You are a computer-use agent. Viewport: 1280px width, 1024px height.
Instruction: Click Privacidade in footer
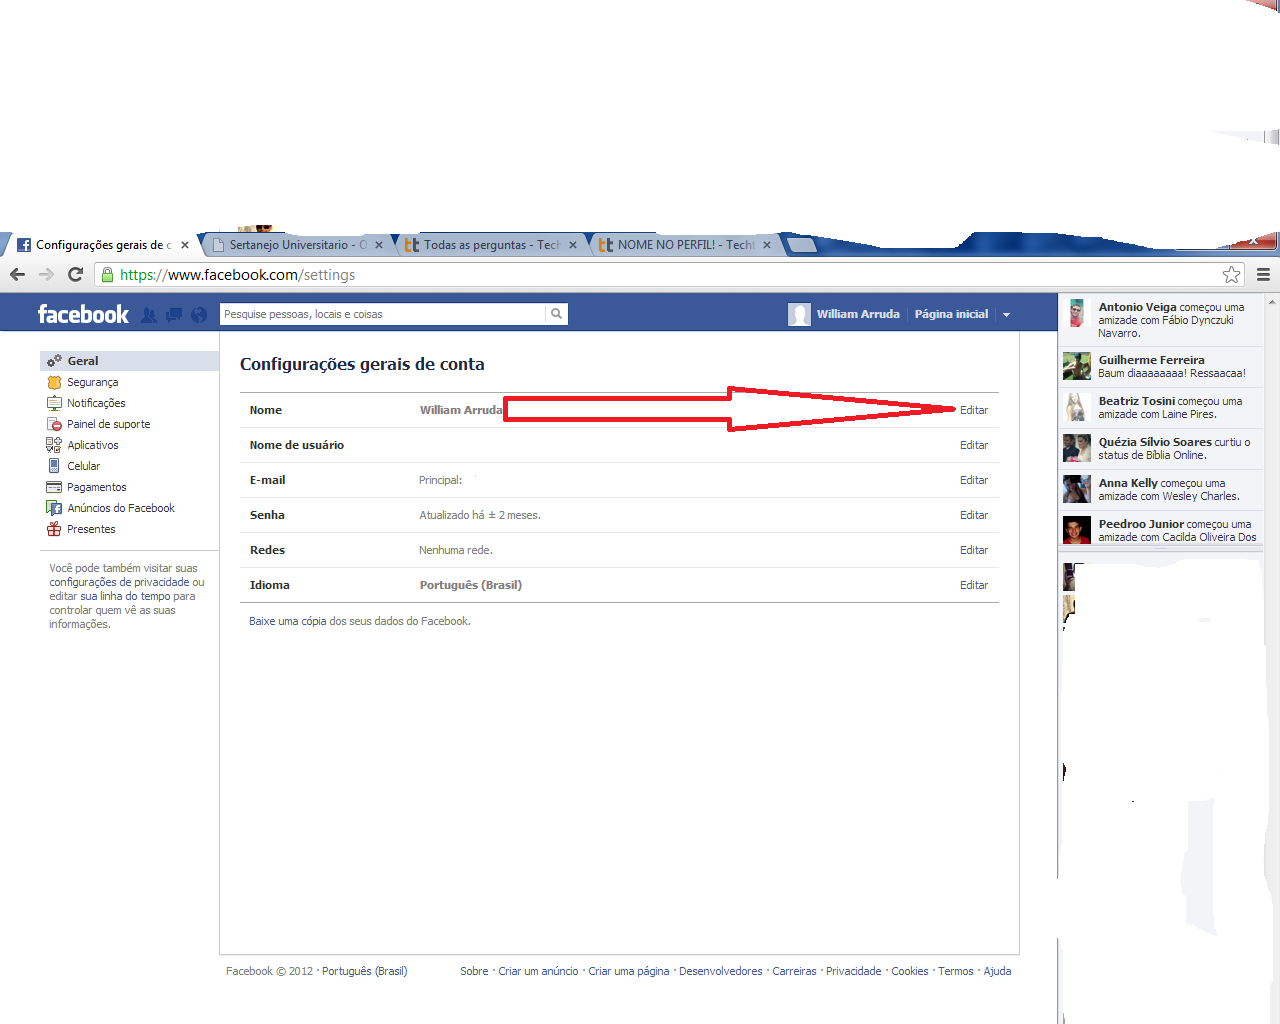coord(854,971)
